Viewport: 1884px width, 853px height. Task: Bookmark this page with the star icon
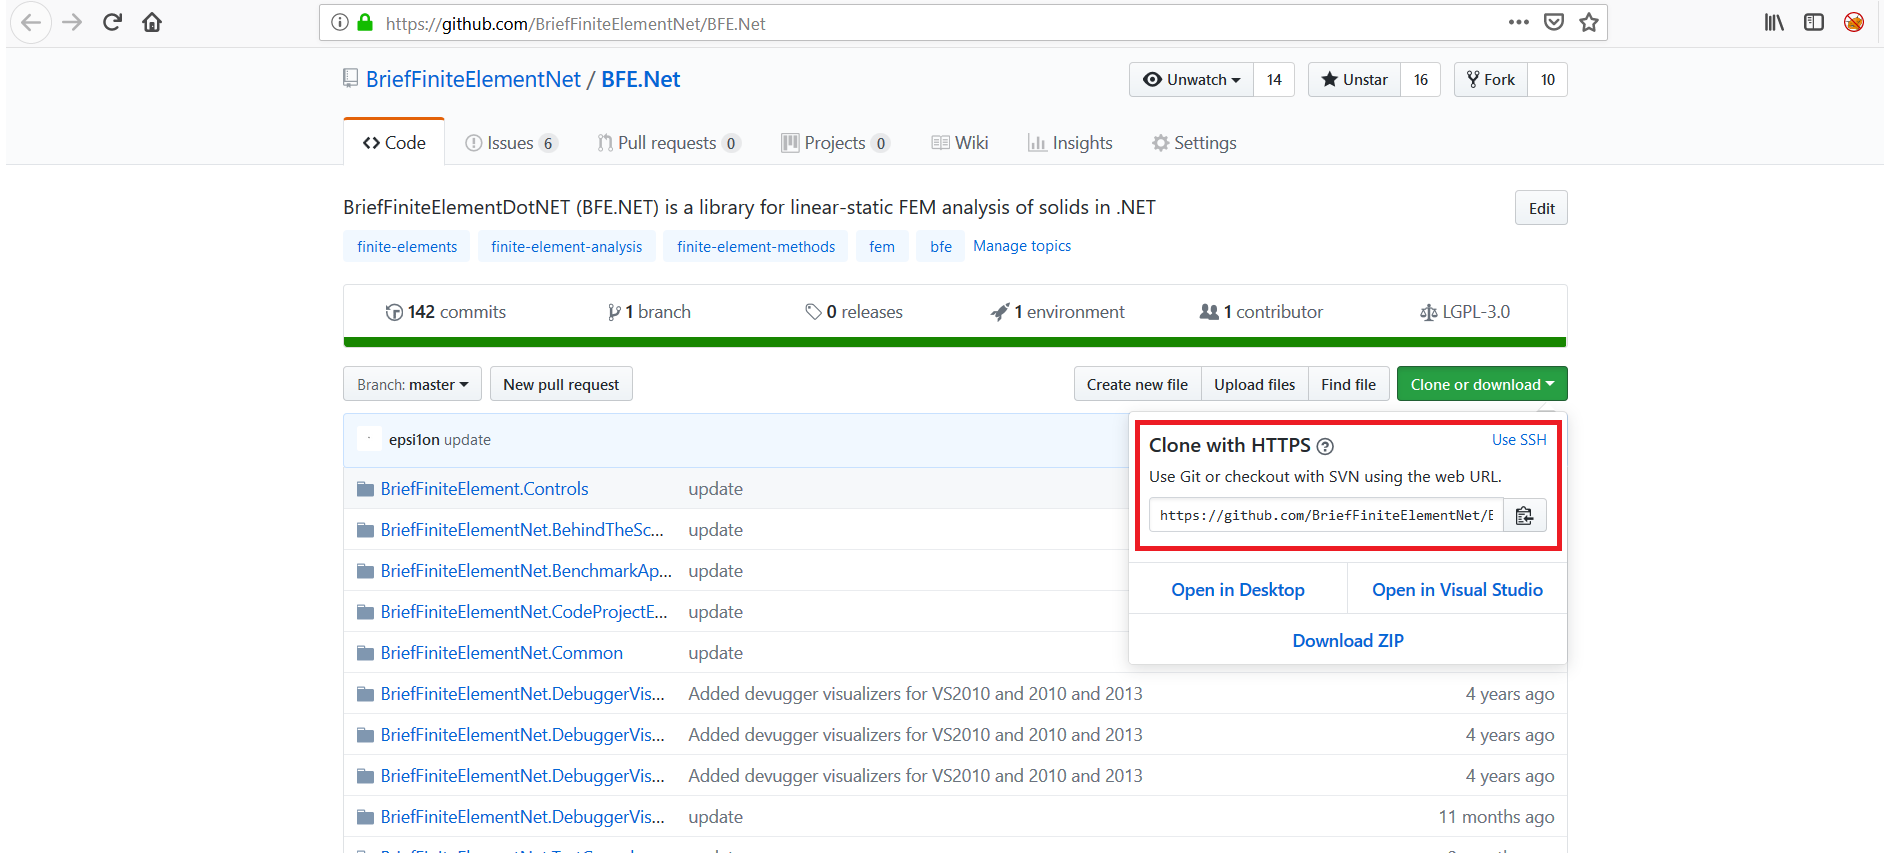[x=1589, y=22]
